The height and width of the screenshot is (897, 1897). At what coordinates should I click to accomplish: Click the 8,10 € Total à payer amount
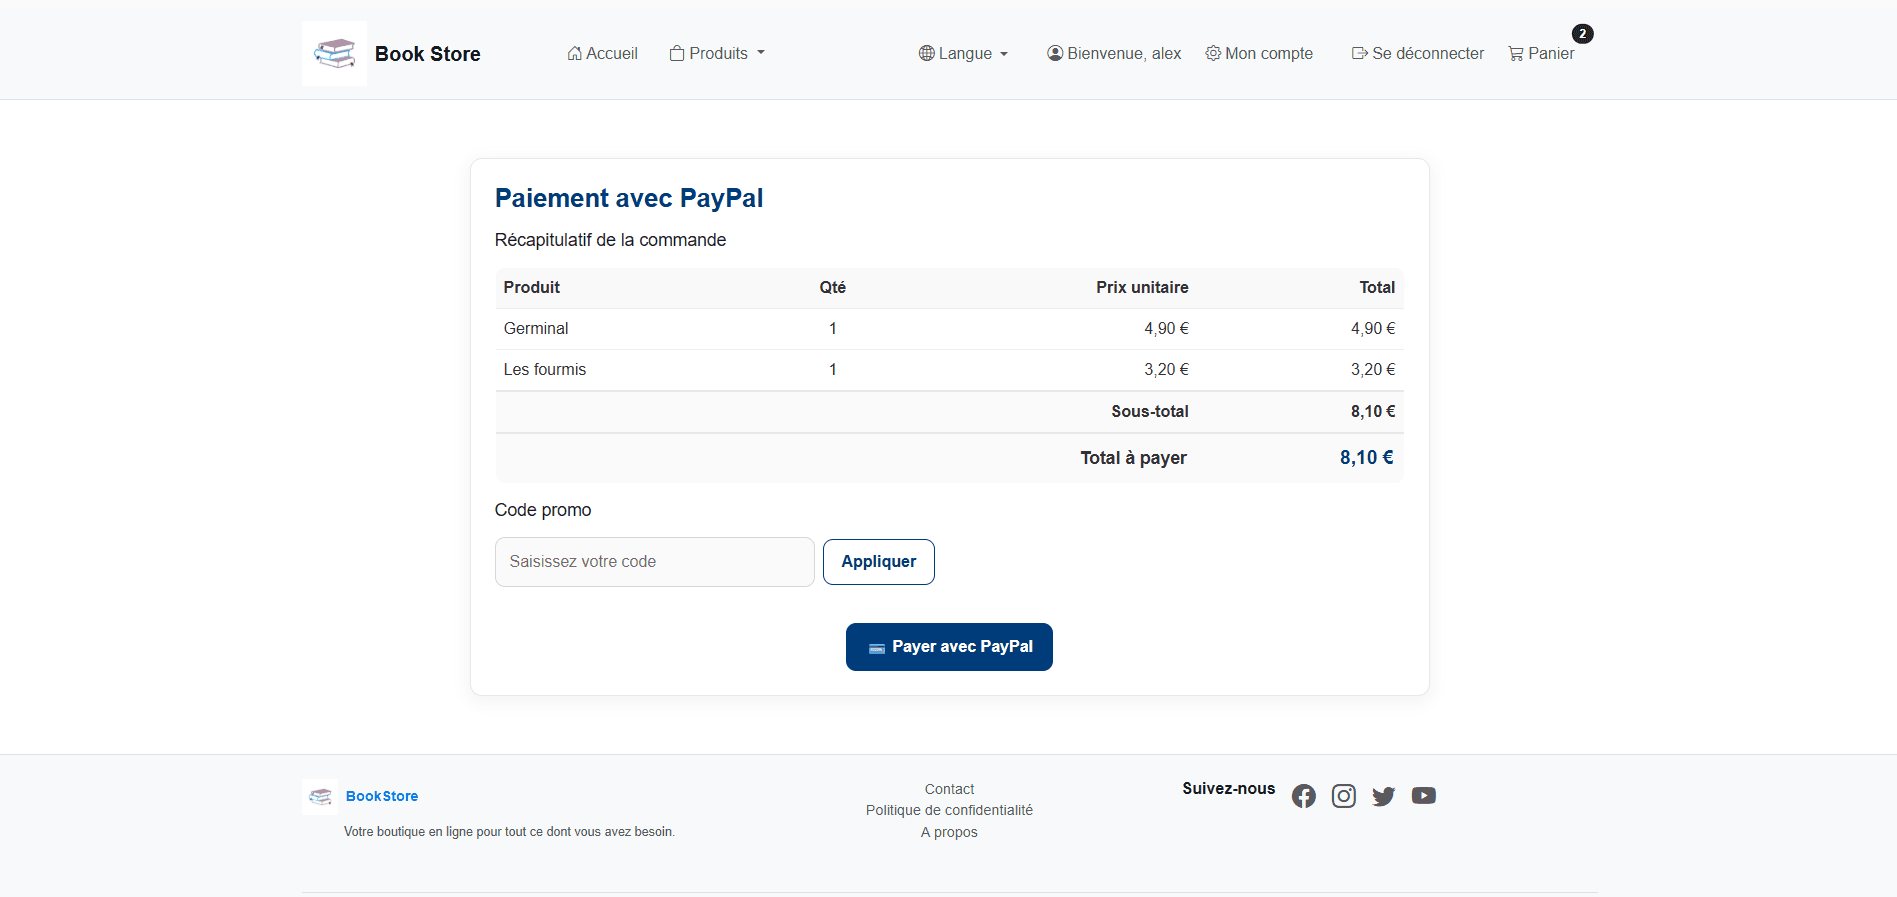[1367, 458]
